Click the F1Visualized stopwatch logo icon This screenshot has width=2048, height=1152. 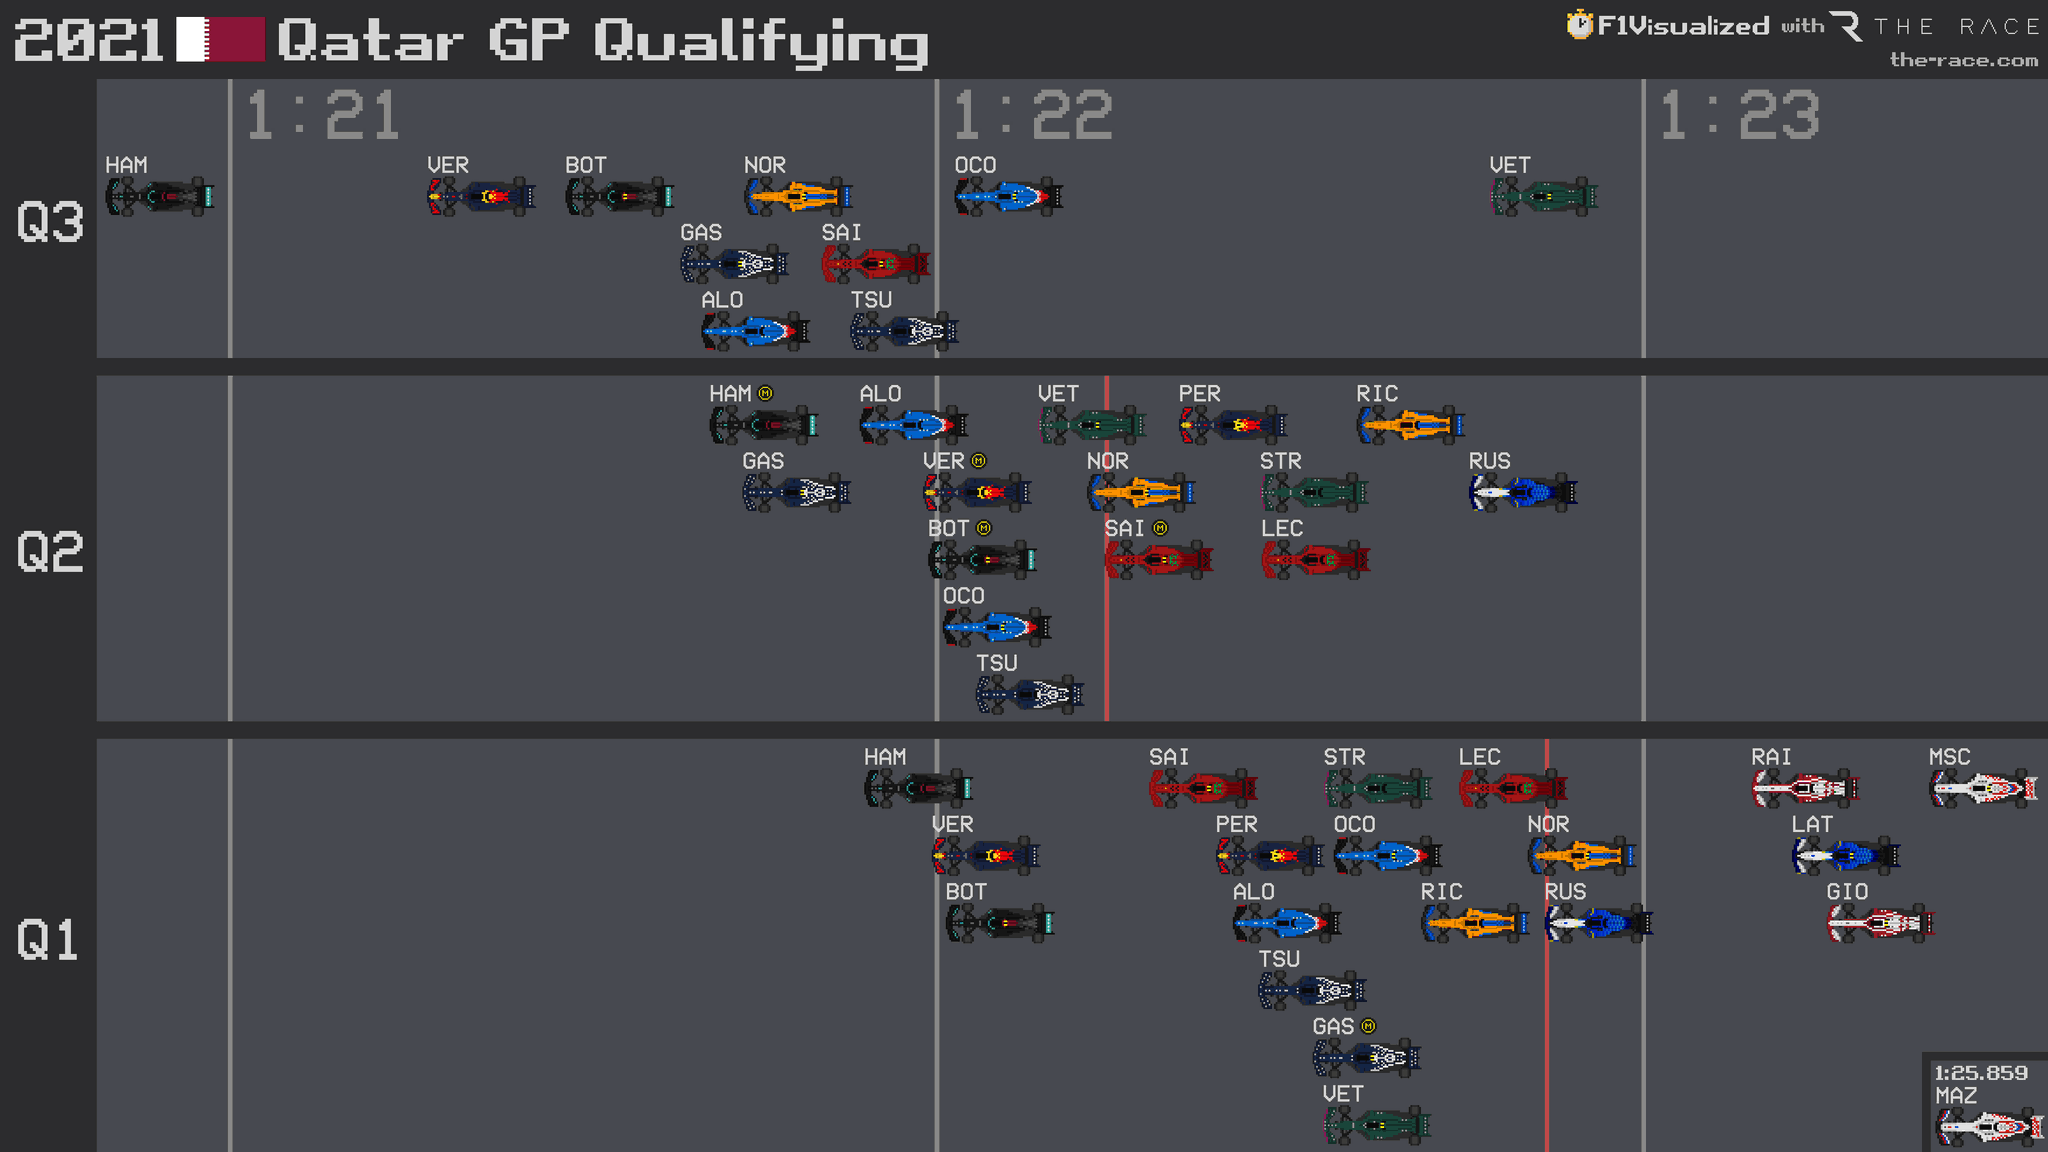(x=1579, y=25)
